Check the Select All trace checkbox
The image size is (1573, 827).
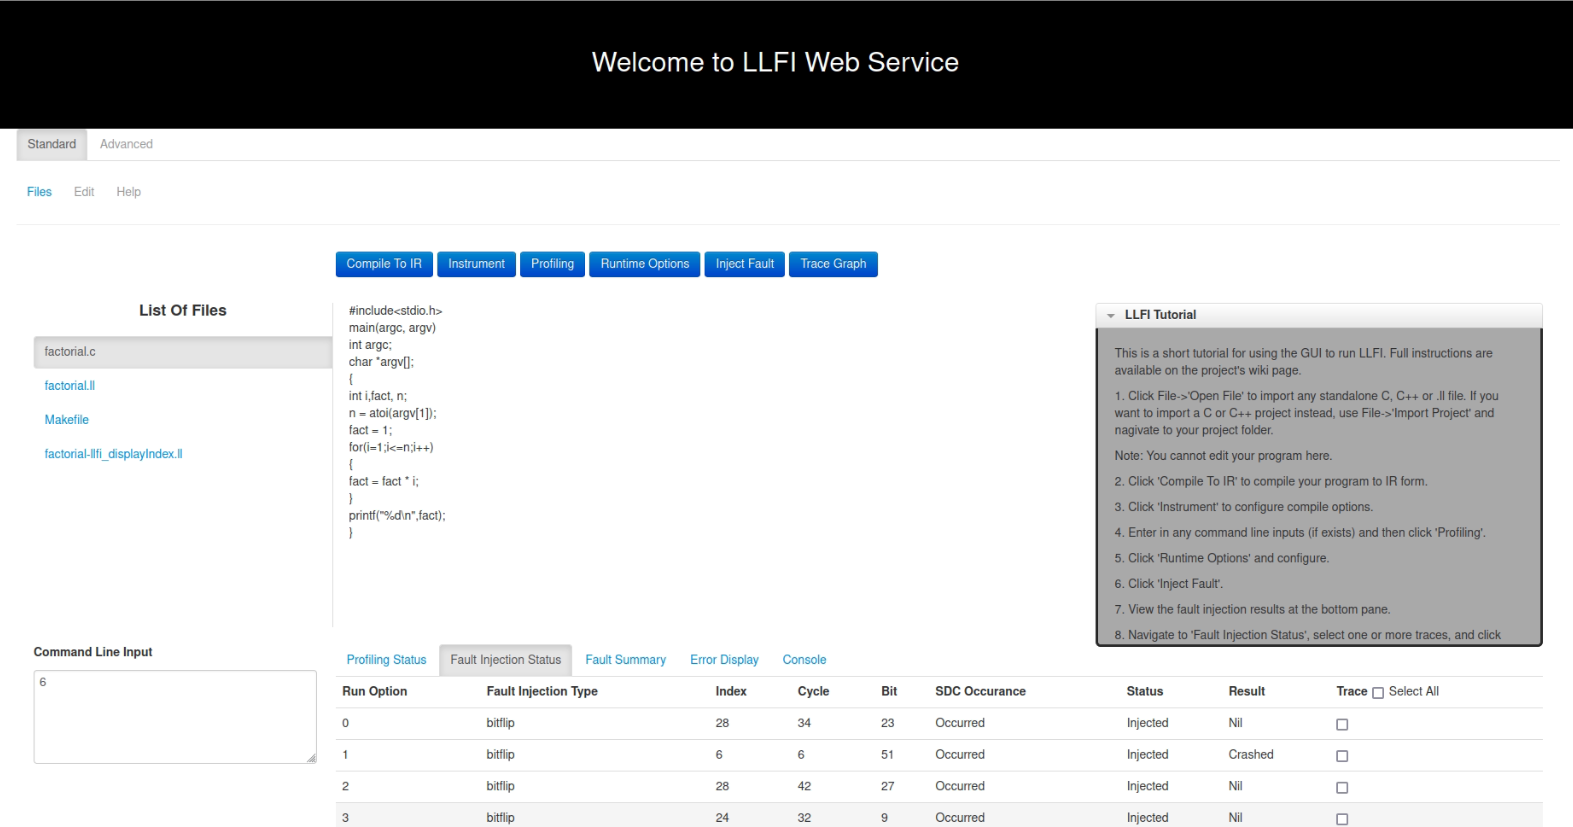click(x=1378, y=693)
